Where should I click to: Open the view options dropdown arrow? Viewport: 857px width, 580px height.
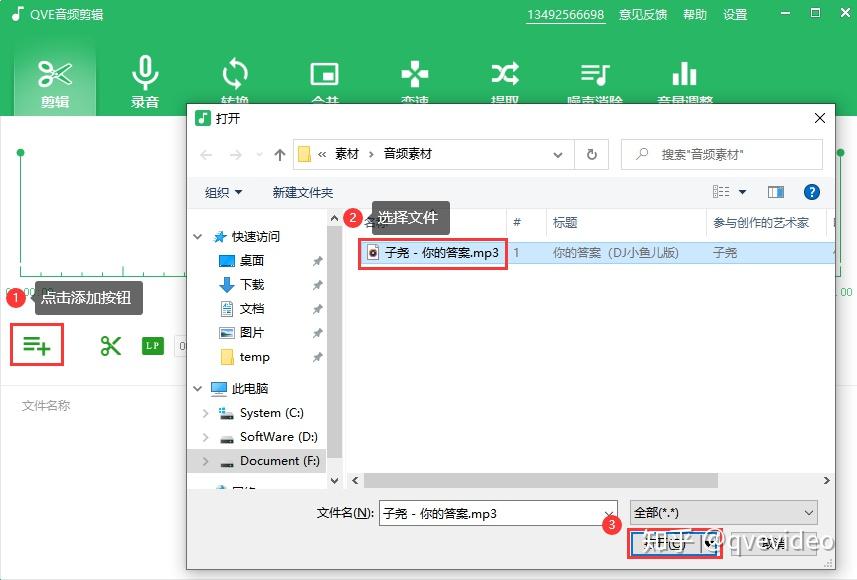click(x=742, y=192)
